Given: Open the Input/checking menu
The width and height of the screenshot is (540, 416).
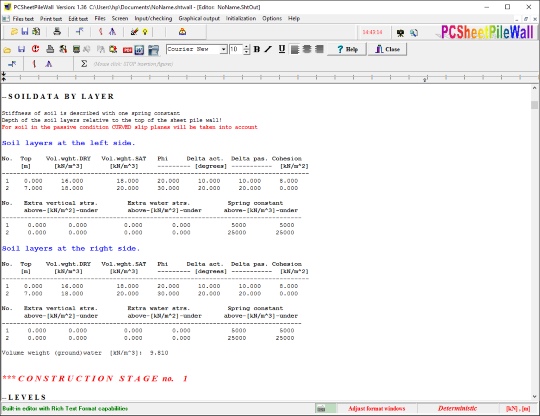Looking at the screenshot, I should coord(153,19).
